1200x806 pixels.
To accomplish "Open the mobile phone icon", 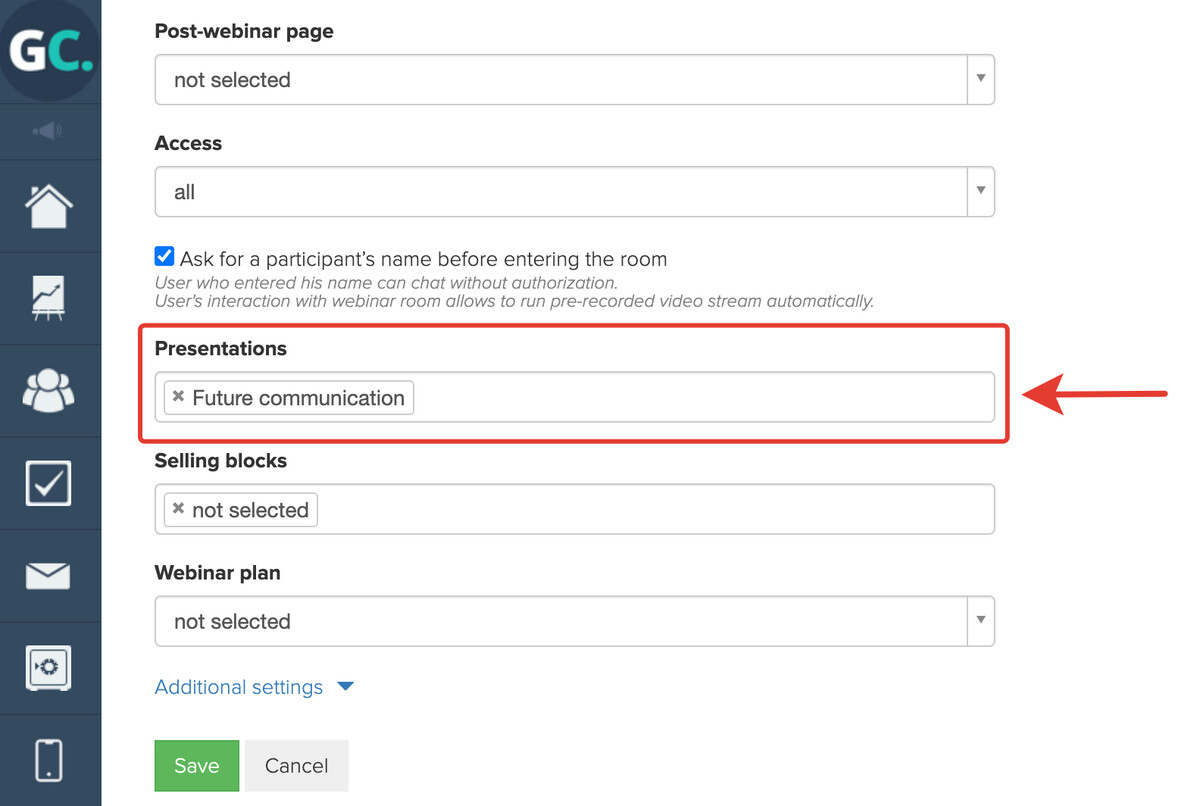I will click(48, 759).
